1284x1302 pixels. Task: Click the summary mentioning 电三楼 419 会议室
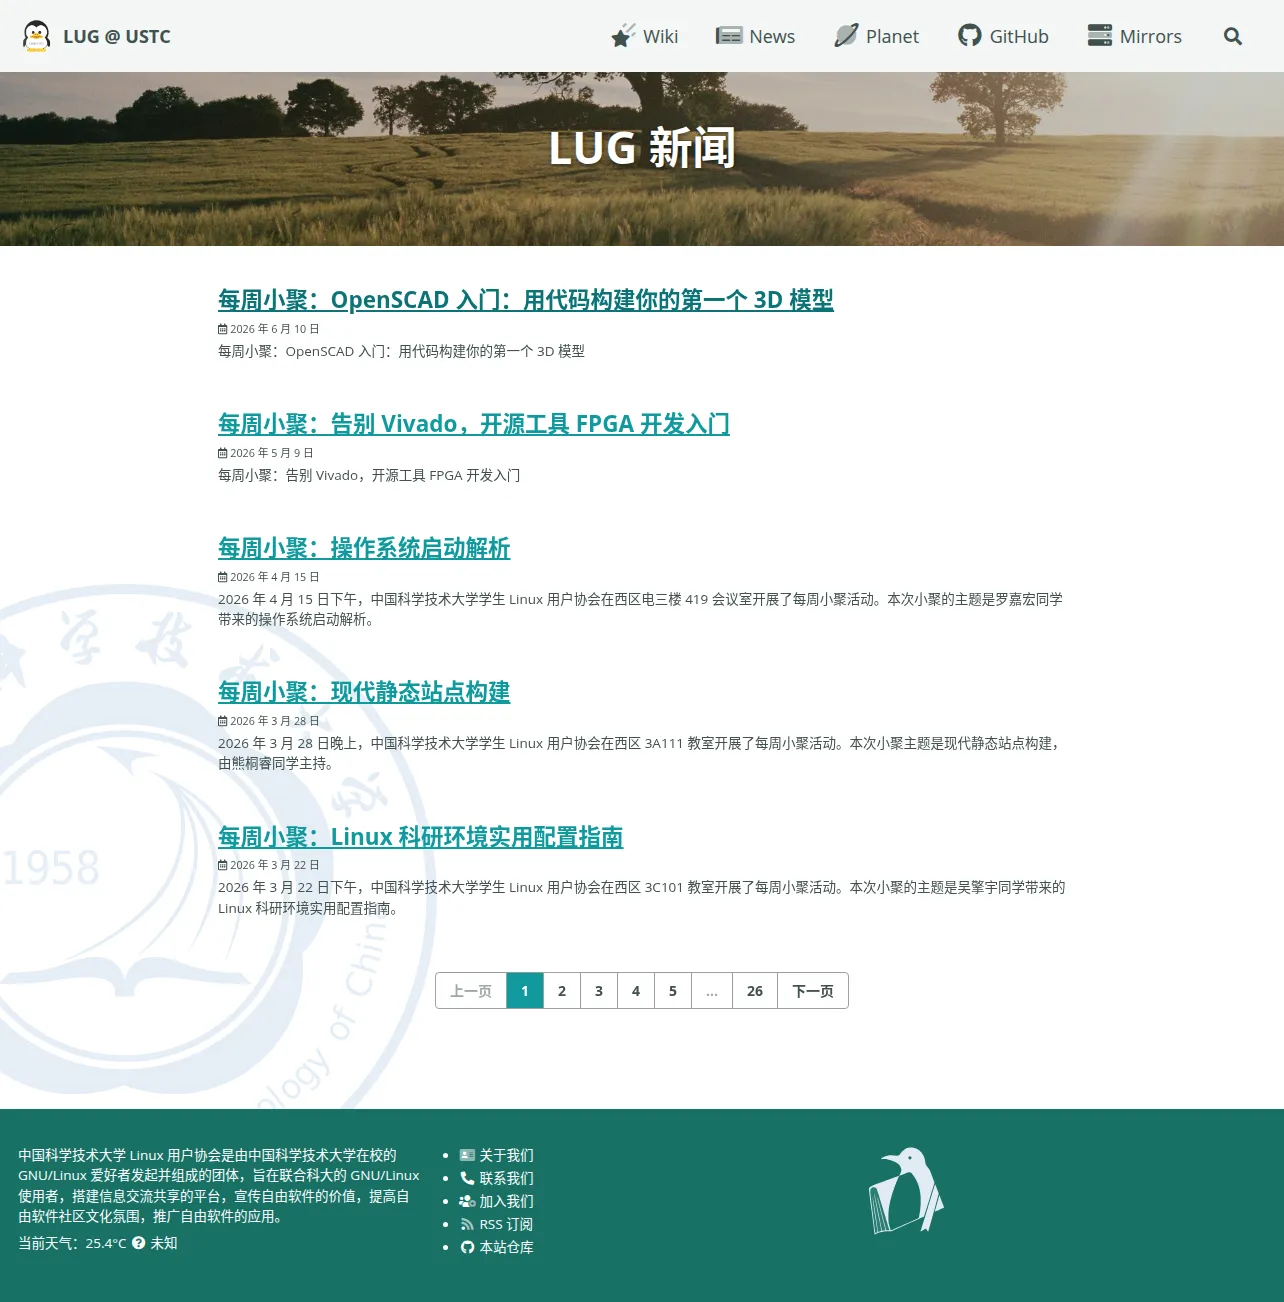click(x=641, y=609)
